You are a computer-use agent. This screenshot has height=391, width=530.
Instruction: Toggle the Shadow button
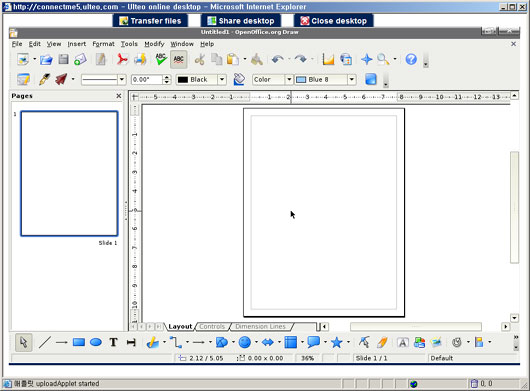(x=371, y=79)
